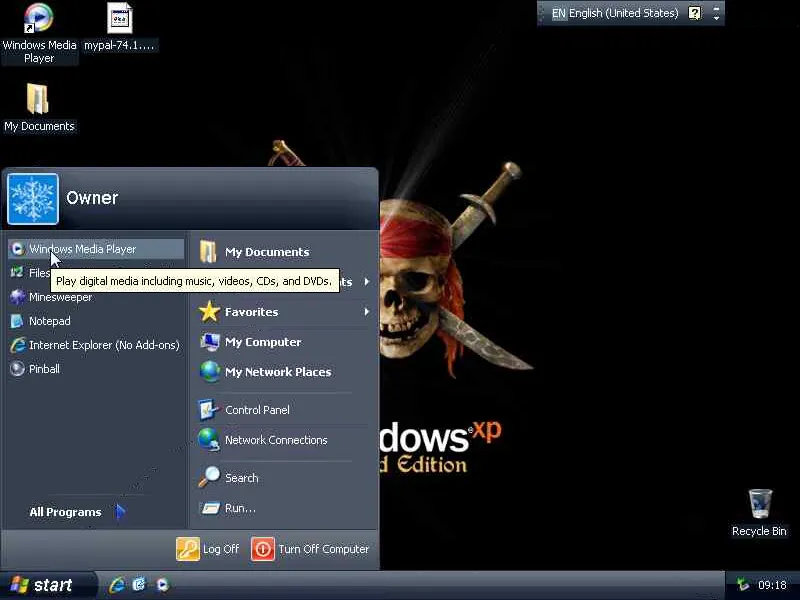
Task: Click the Log Off button
Action: 208,549
